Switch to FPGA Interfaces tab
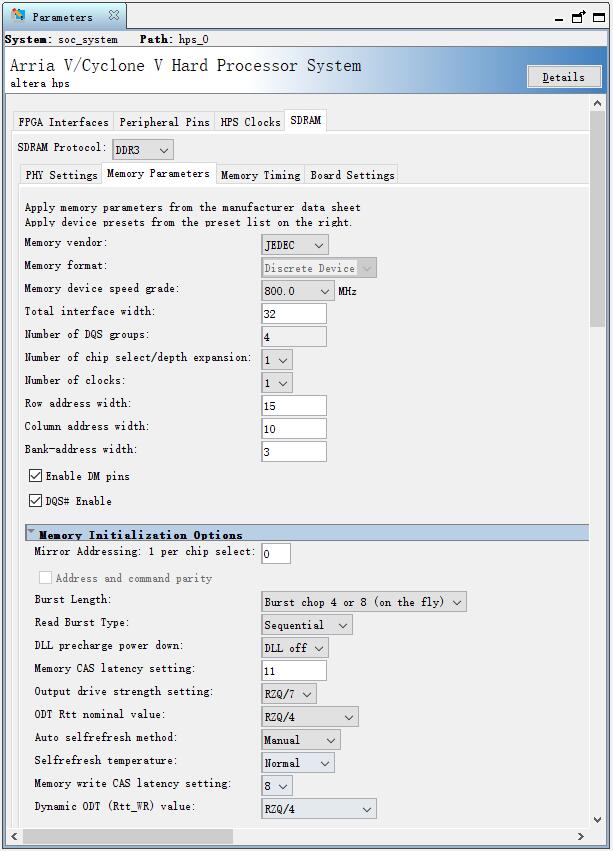The height and width of the screenshot is (851, 613). pyautogui.click(x=64, y=122)
